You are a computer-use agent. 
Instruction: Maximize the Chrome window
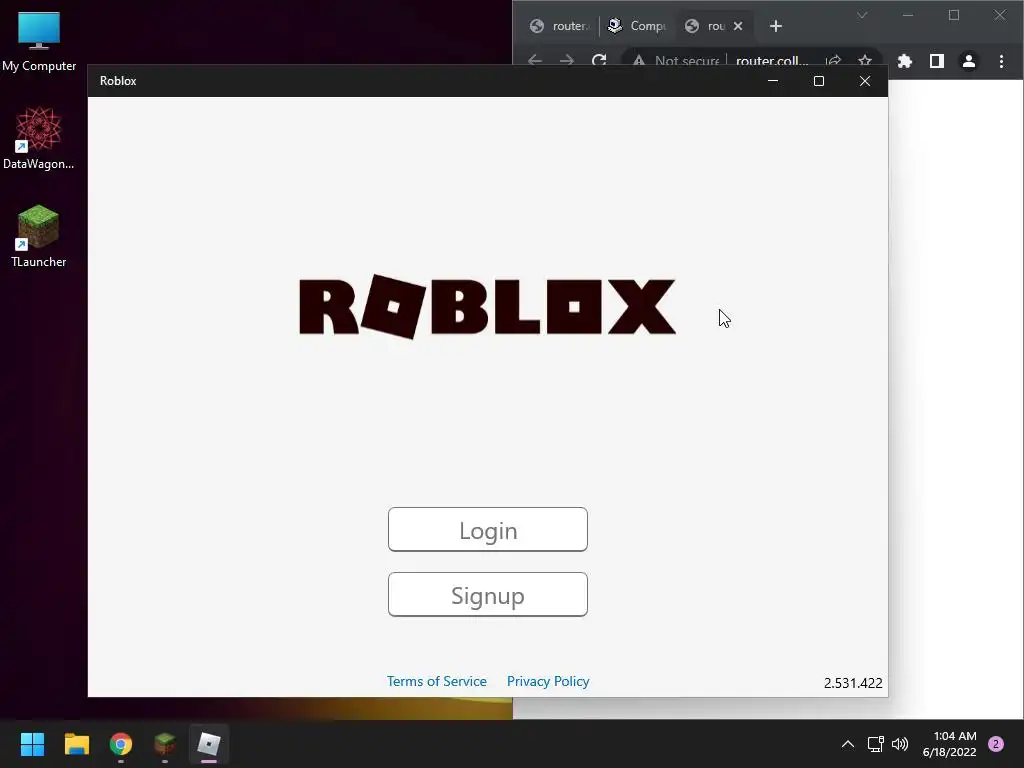[954, 15]
